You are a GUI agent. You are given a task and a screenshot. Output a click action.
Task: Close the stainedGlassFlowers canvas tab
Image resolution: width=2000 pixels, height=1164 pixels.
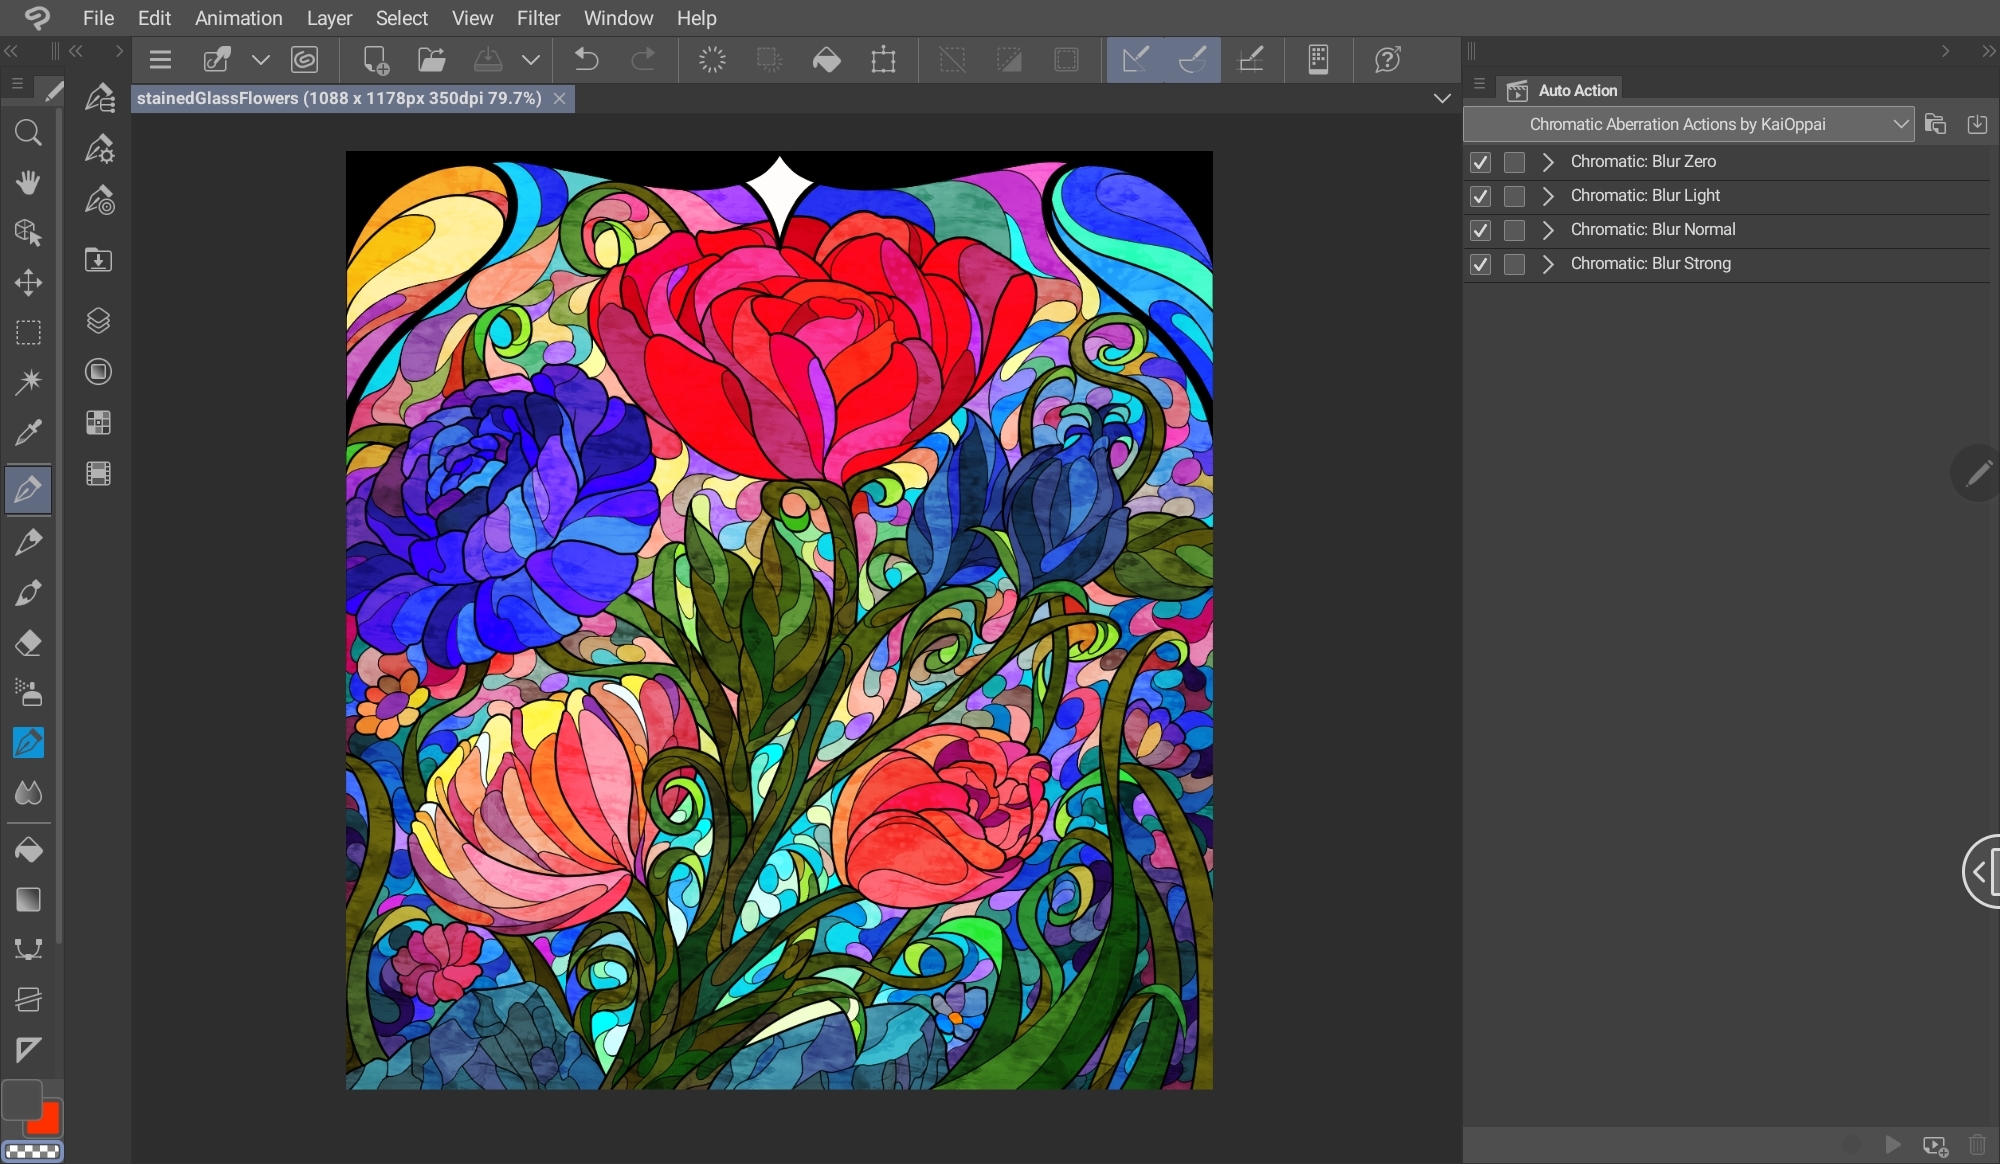coord(560,98)
